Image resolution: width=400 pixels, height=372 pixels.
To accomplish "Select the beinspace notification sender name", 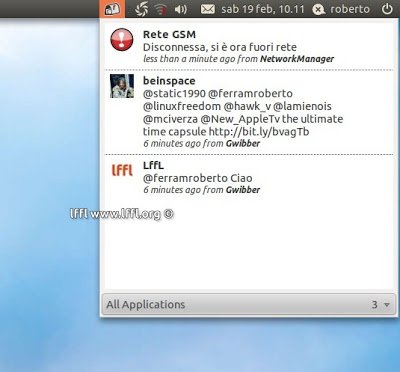I will pos(169,81).
